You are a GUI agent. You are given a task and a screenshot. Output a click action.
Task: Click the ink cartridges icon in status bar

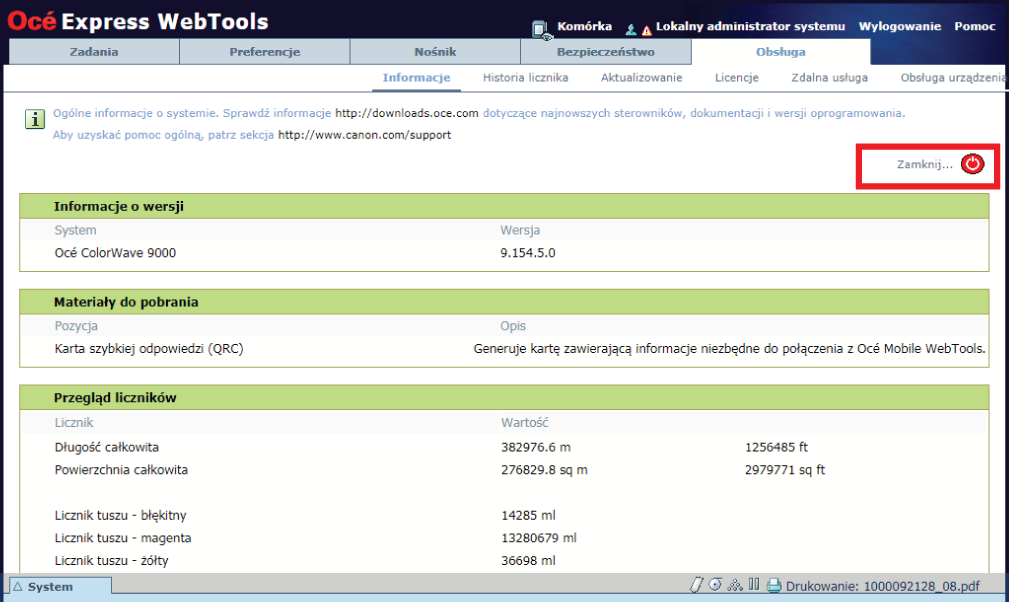(754, 585)
